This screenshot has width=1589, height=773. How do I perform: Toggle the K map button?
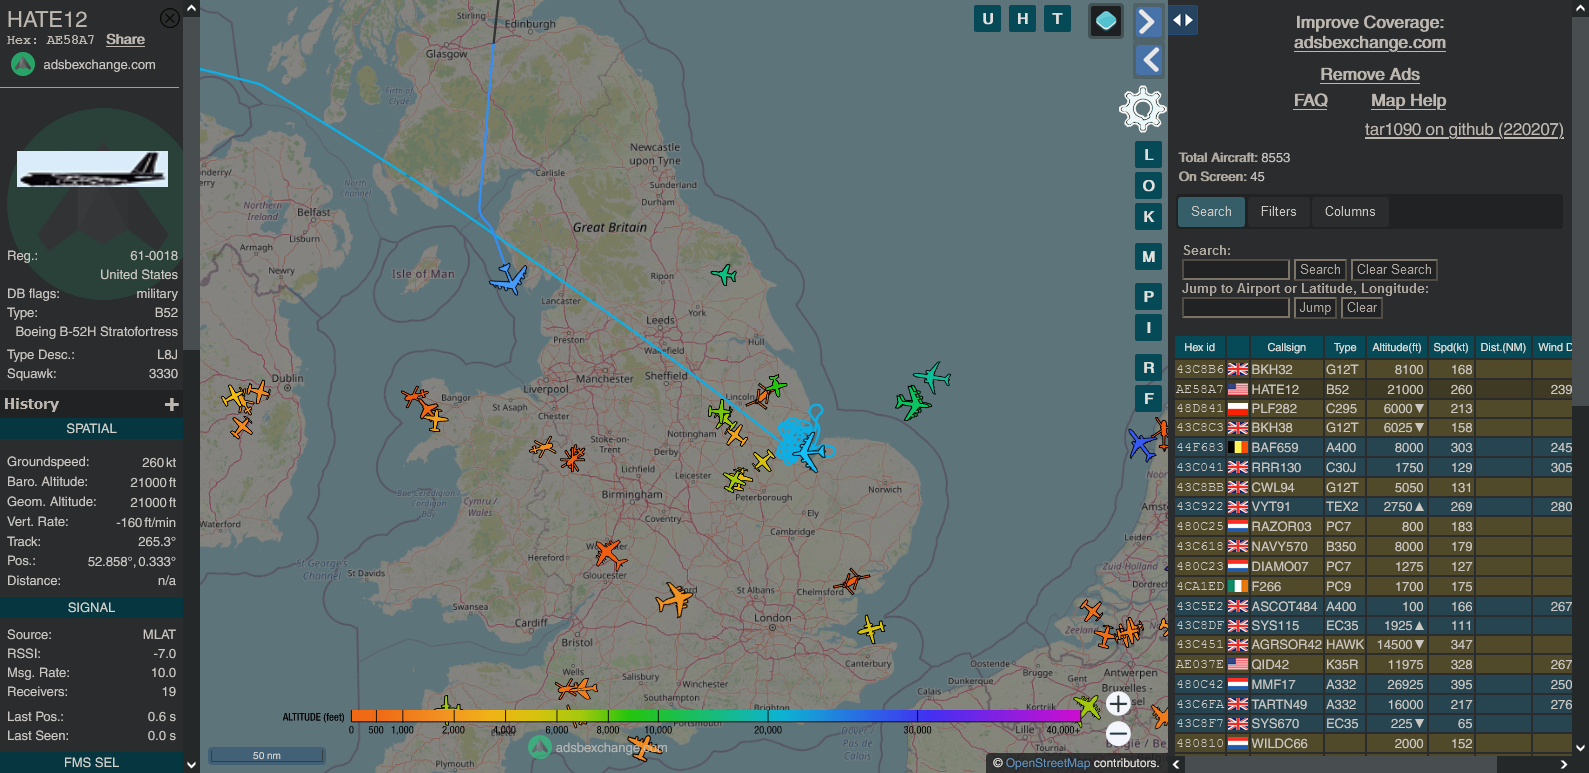(1149, 217)
